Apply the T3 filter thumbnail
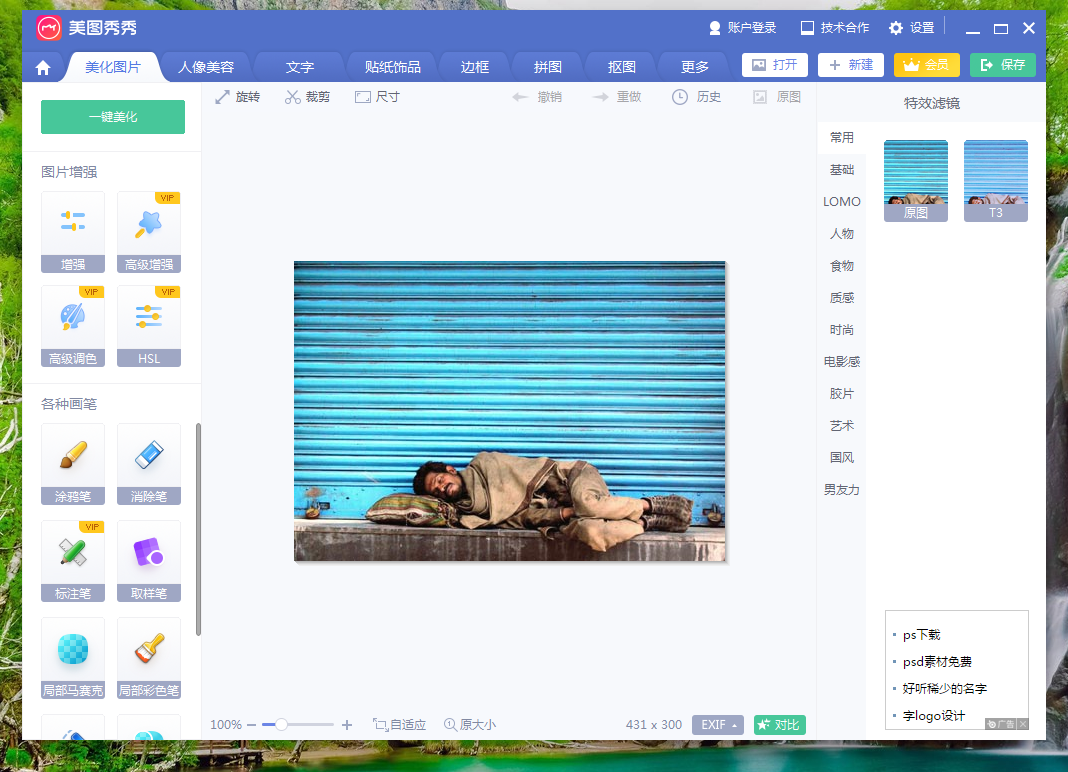 point(995,180)
